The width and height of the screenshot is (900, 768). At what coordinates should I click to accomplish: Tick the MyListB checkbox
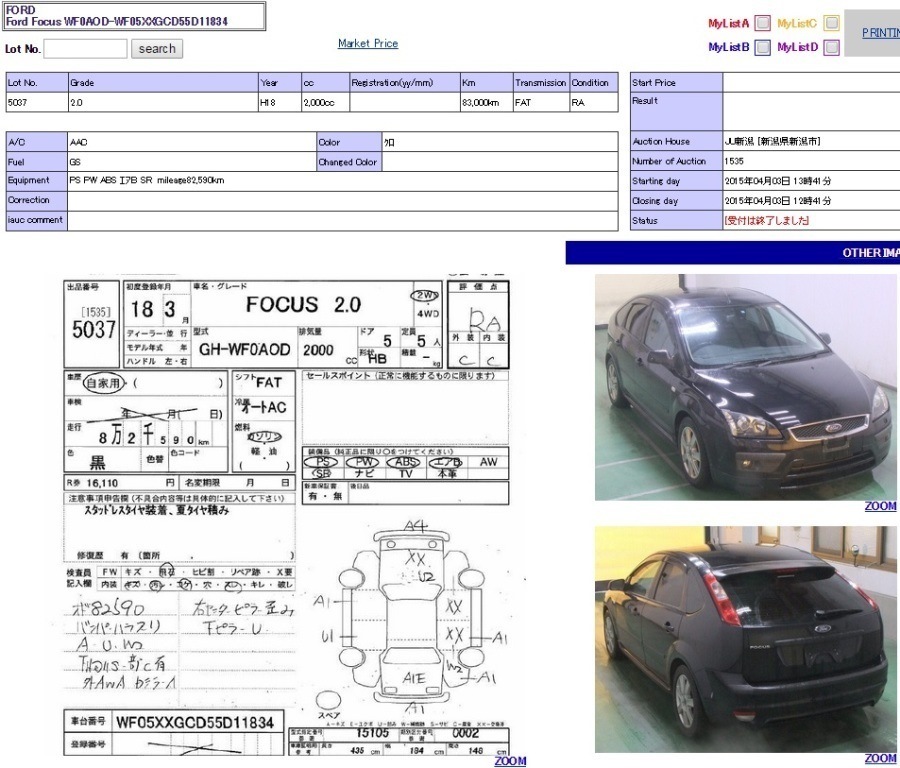762,47
